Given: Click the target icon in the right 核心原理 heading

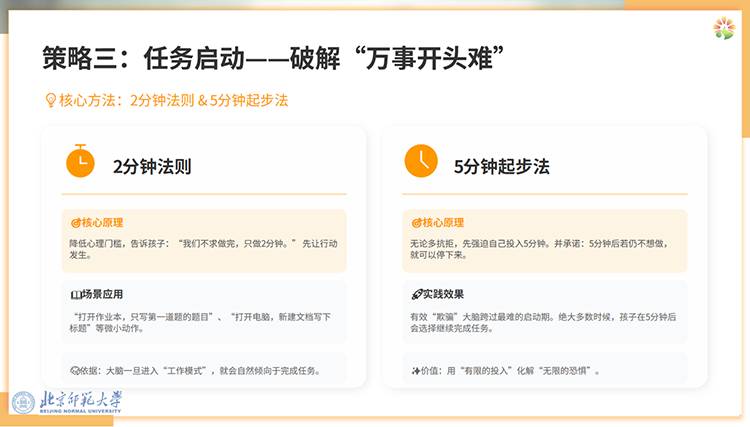Looking at the screenshot, I should pyautogui.click(x=416, y=223).
